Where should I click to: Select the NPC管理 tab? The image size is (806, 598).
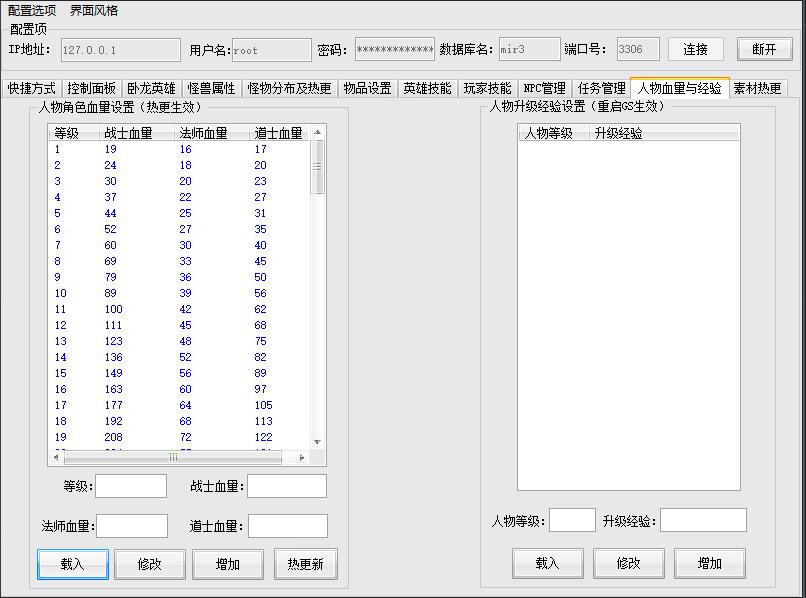(x=544, y=89)
